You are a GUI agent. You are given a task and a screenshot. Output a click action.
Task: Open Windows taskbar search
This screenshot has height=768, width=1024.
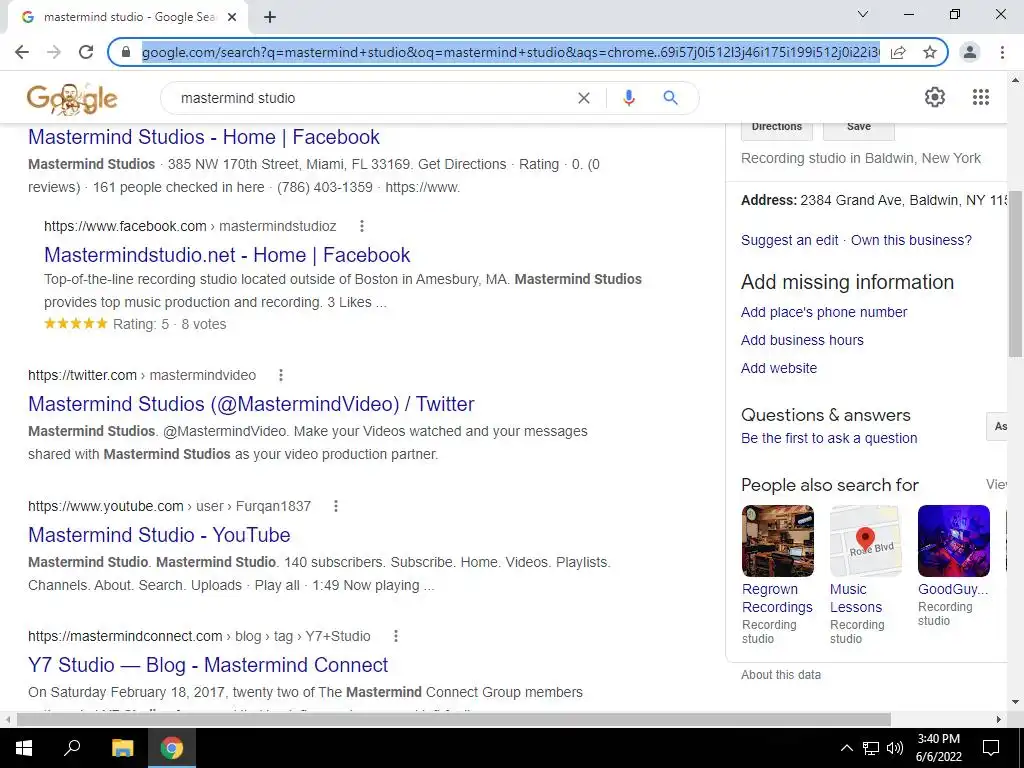coord(72,748)
